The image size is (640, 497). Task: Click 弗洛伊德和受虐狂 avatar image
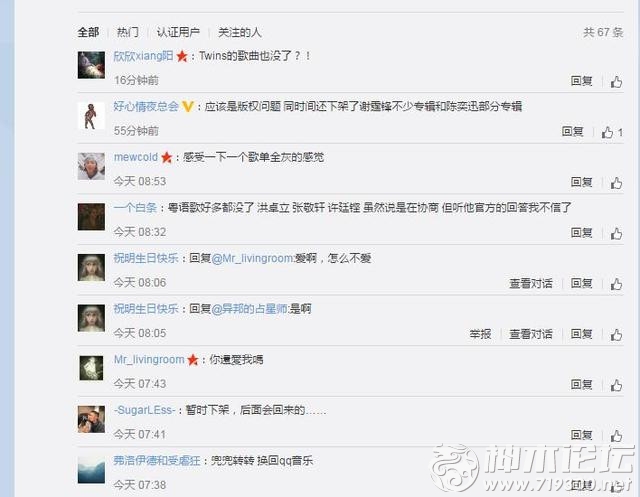click(x=91, y=470)
